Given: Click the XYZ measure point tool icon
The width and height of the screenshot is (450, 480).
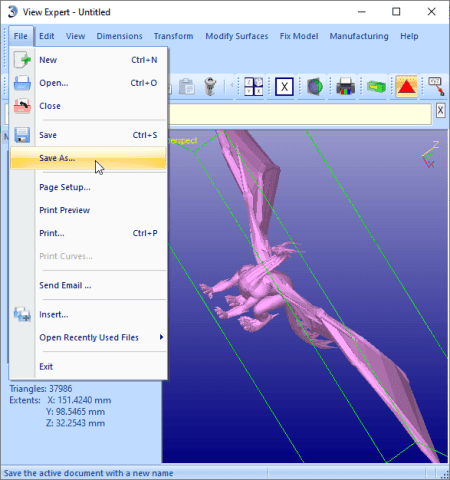Looking at the screenshot, I should [436, 86].
